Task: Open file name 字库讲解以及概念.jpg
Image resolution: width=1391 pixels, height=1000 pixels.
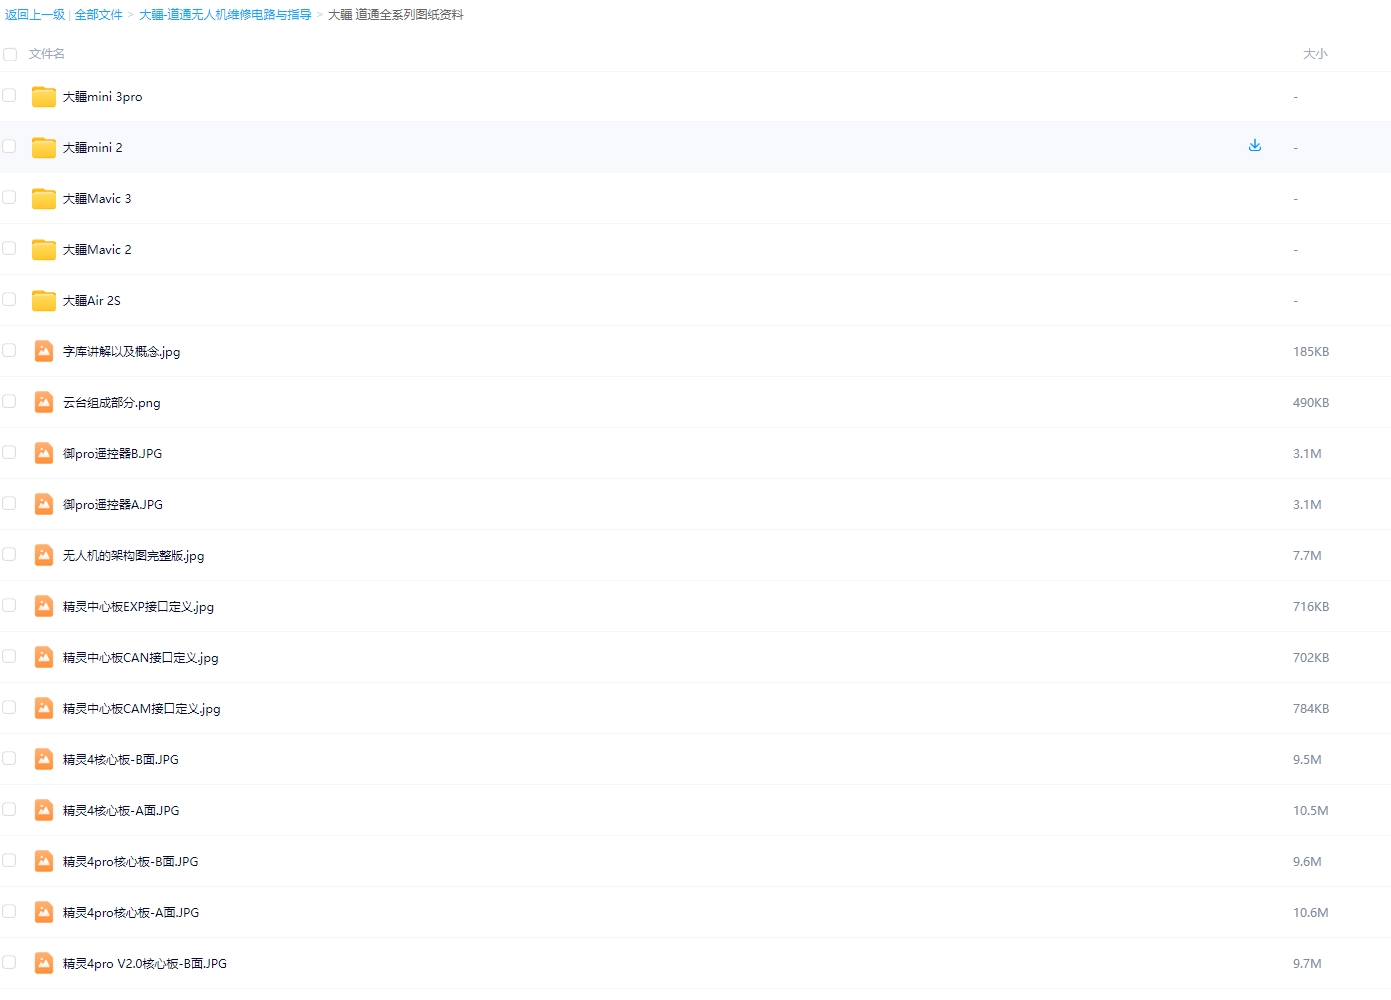Action: tap(122, 352)
